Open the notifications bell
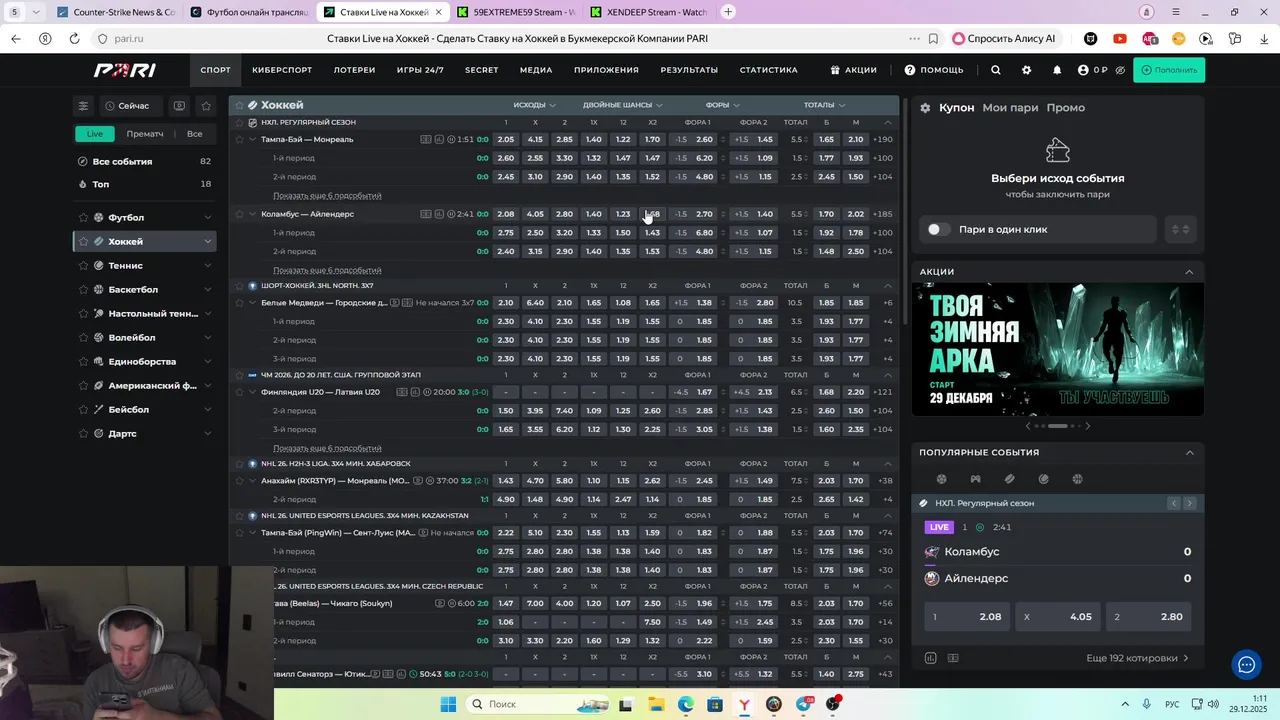This screenshot has width=1280, height=720. (x=1057, y=70)
